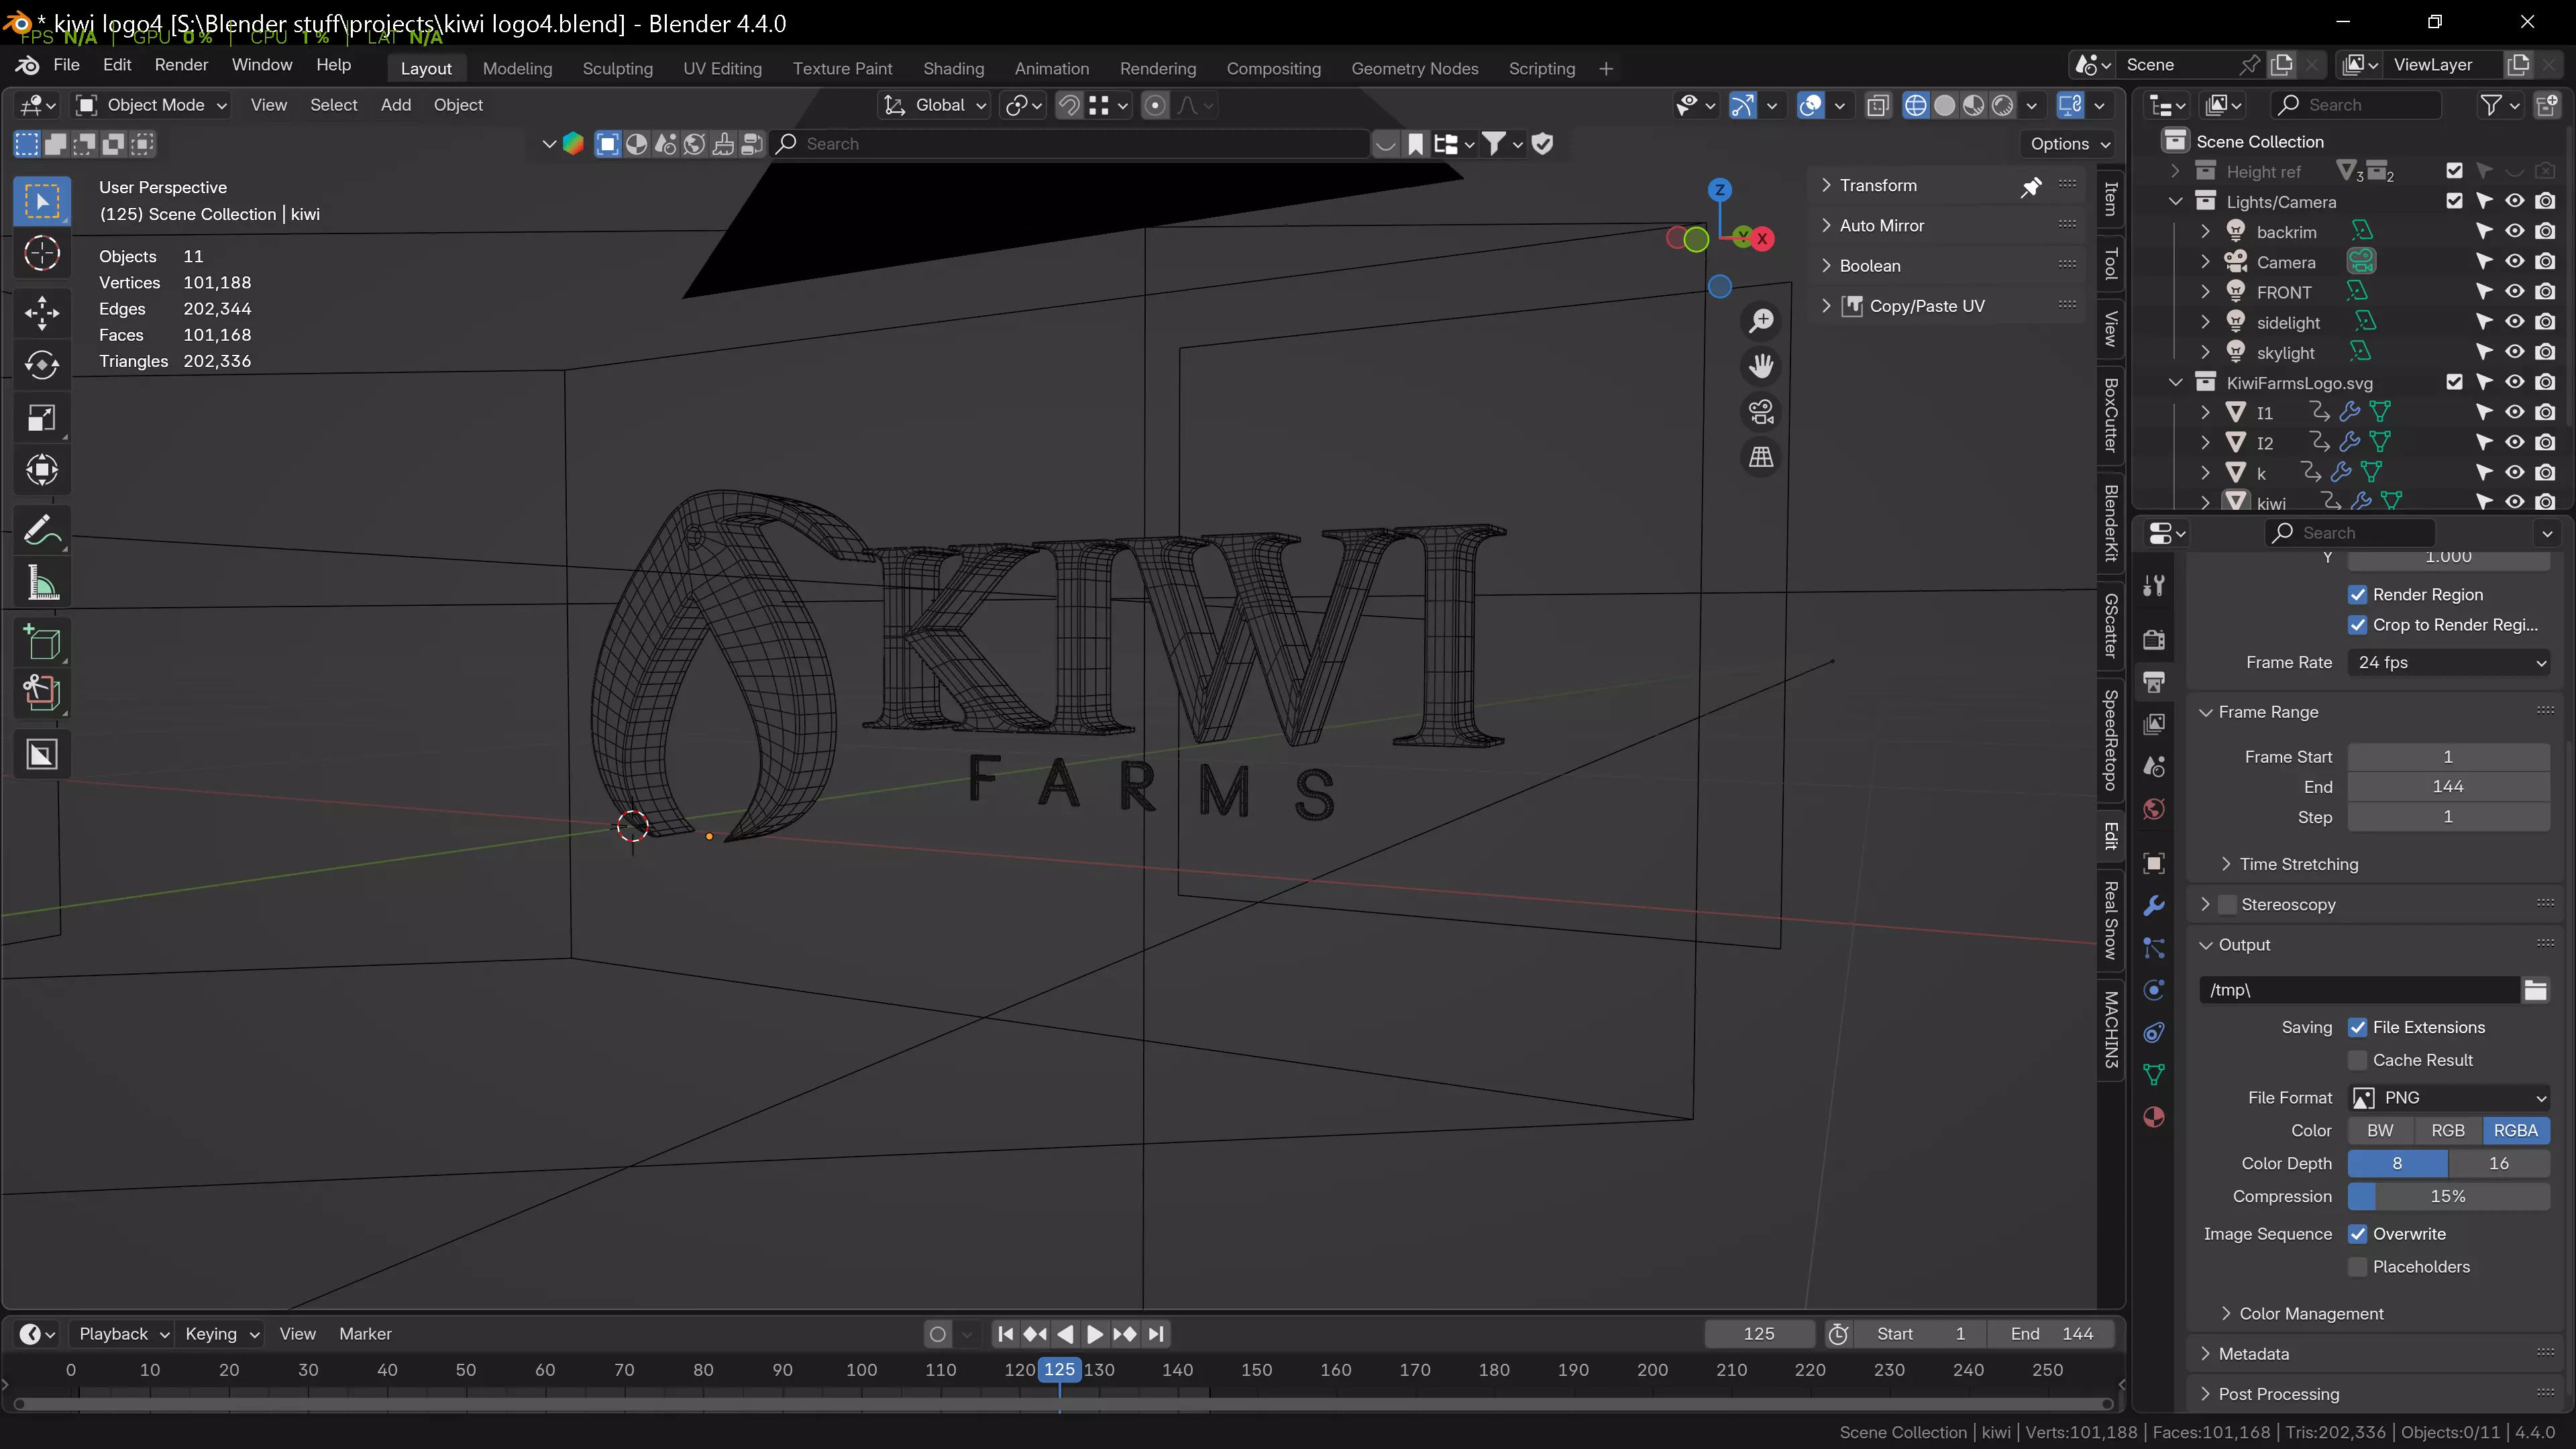Open the viewport Add menu
The height and width of the screenshot is (1449, 2576).
click(396, 105)
